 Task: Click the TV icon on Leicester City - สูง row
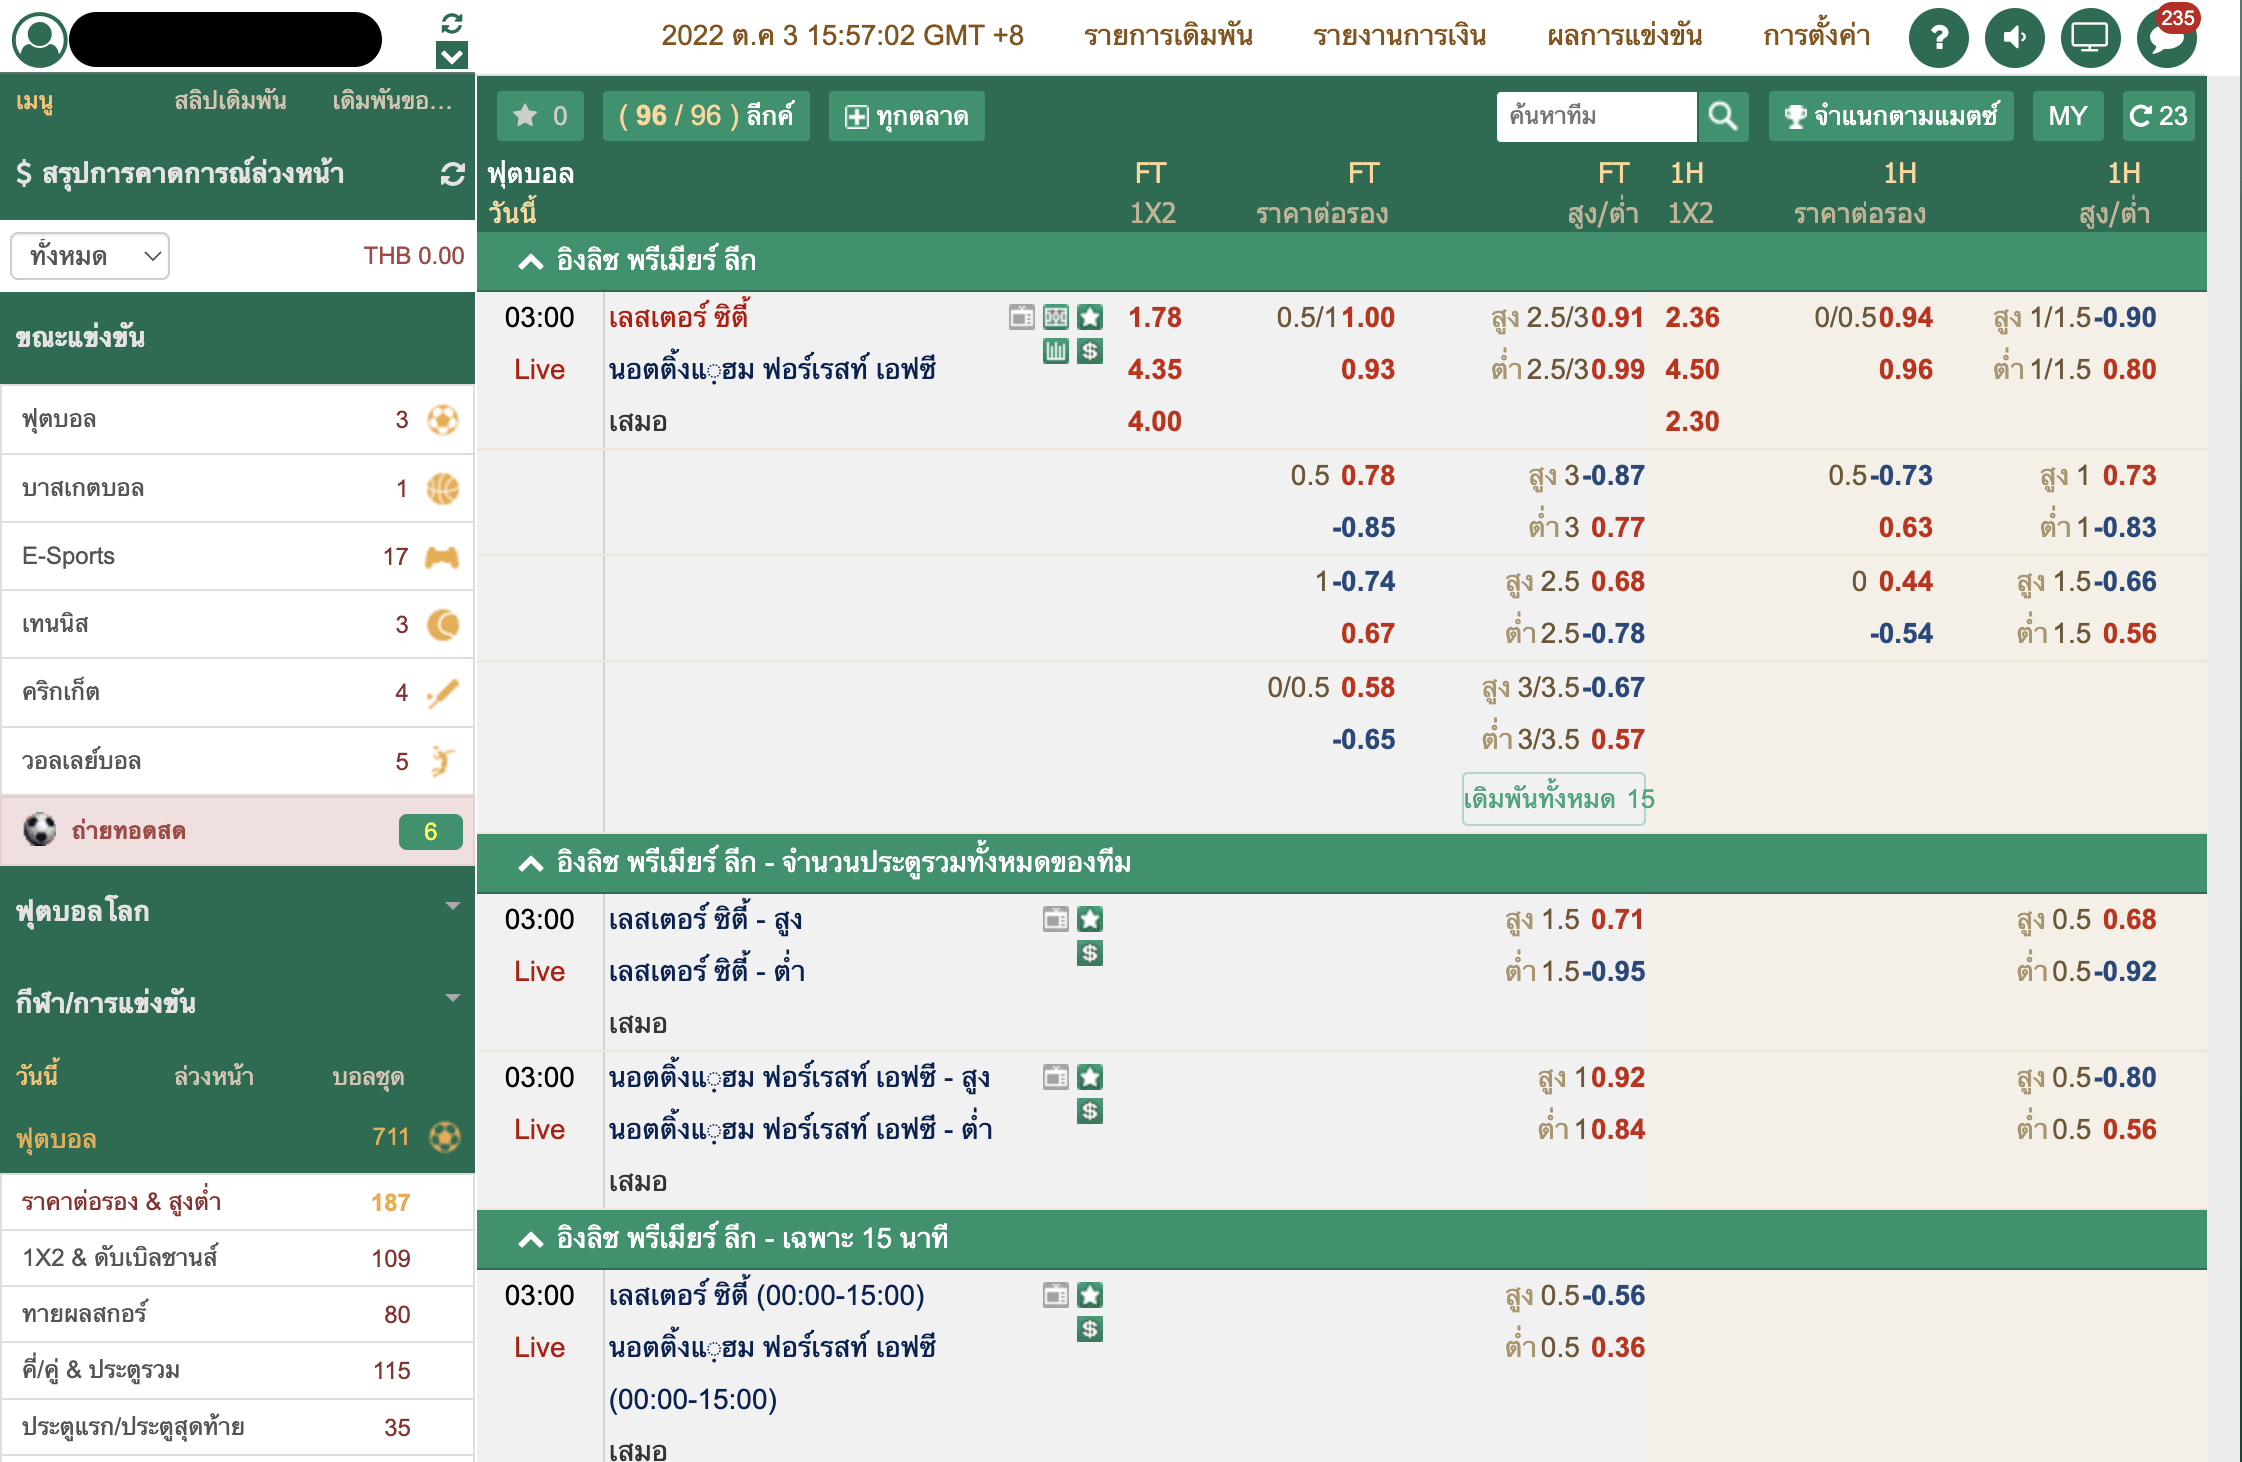pos(1056,919)
